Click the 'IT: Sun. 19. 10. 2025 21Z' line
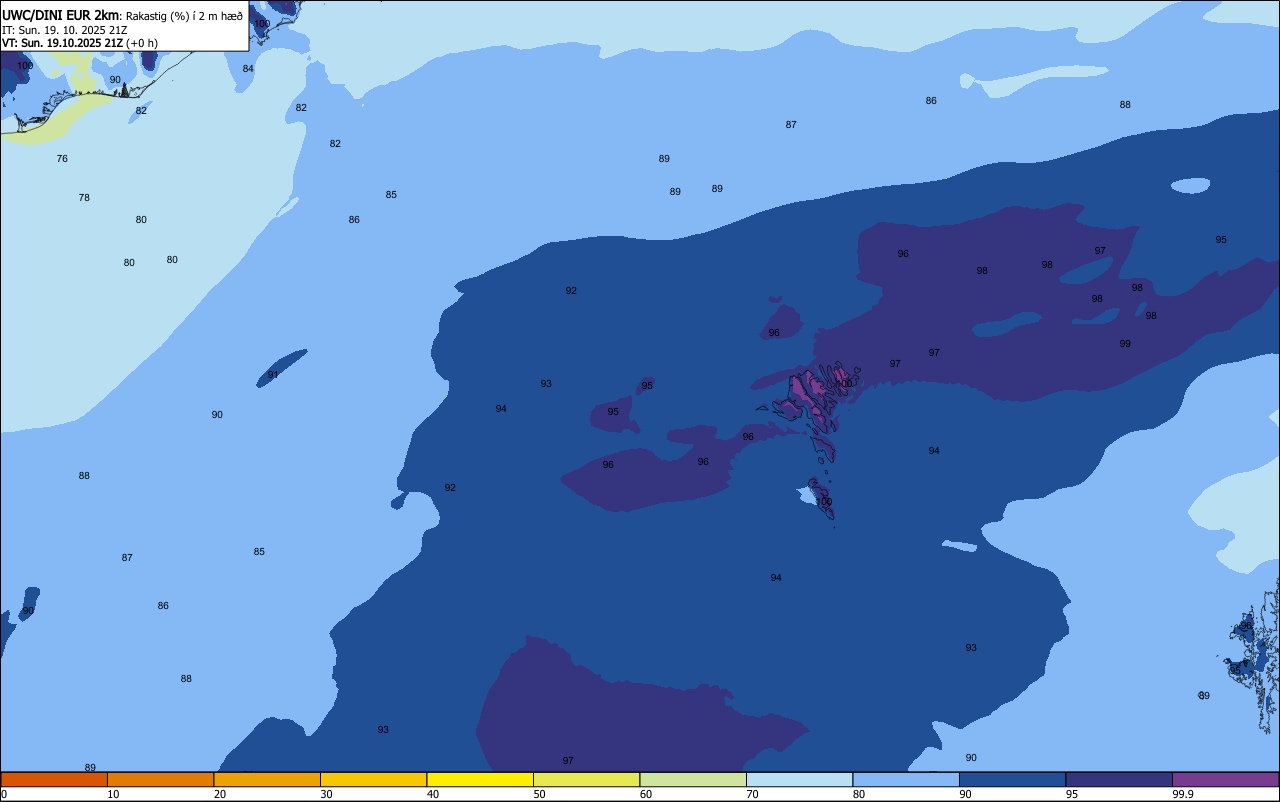Viewport: 1280px width, 802px height. point(64,30)
